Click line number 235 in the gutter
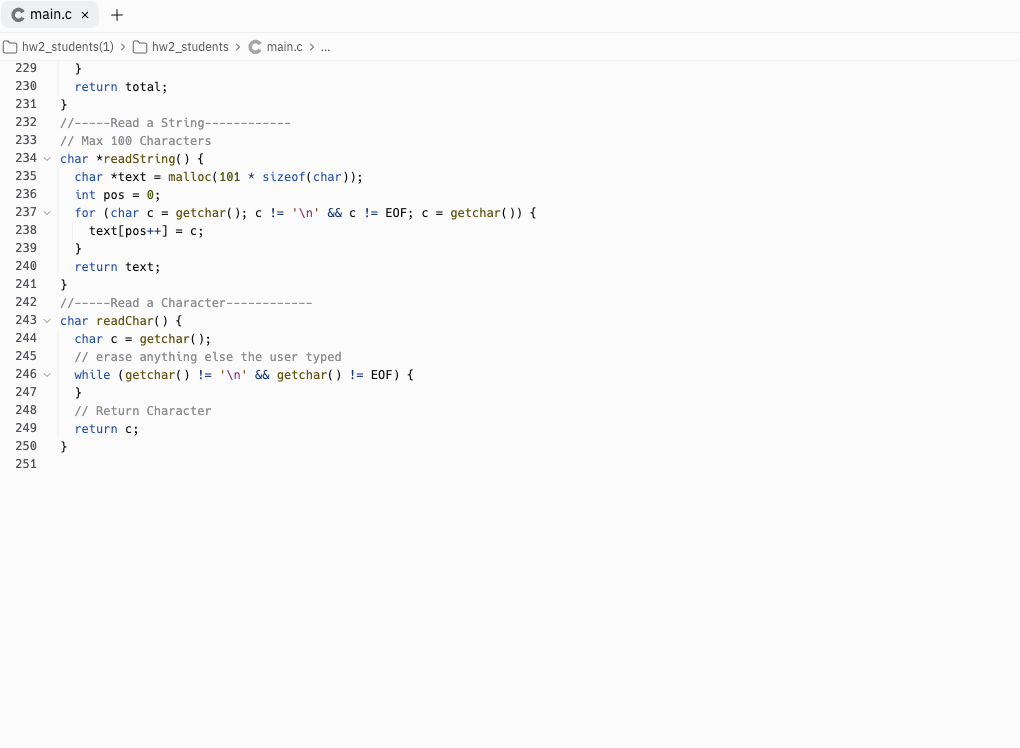This screenshot has width=1020, height=748. [x=25, y=176]
